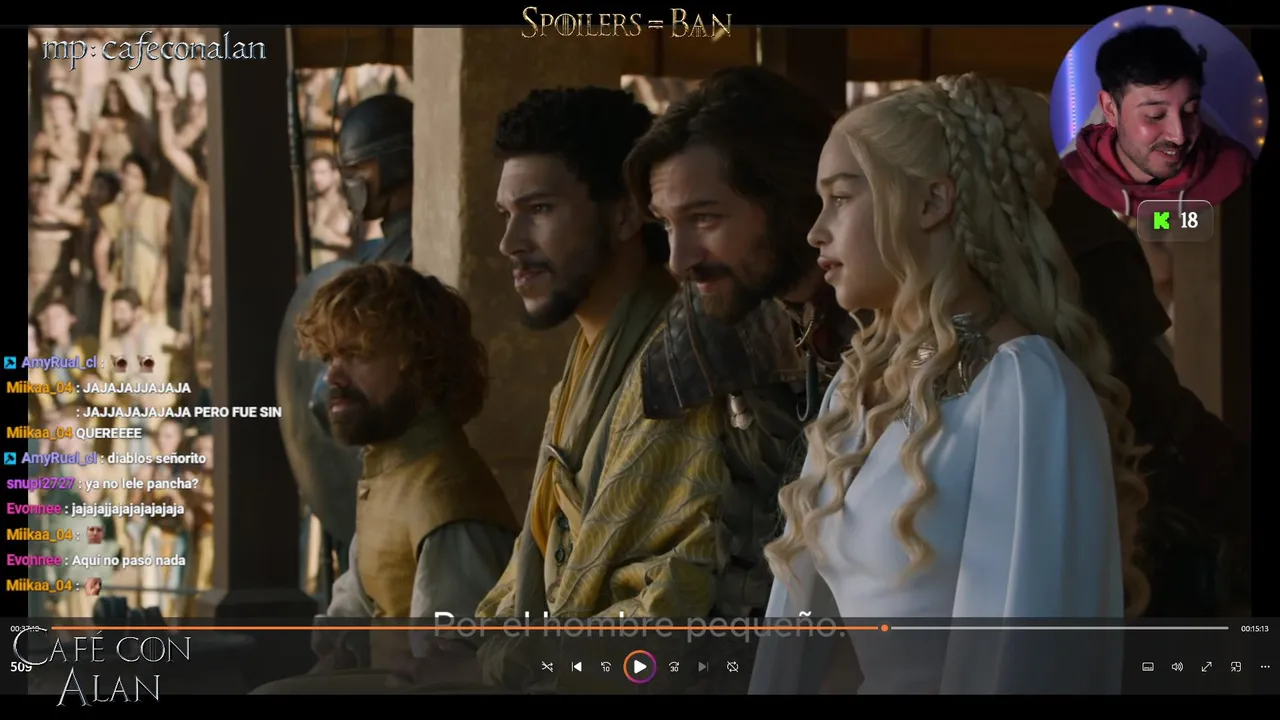This screenshot has height=720, width=1280.
Task: Toggle repeat mode in the player
Action: coord(733,667)
